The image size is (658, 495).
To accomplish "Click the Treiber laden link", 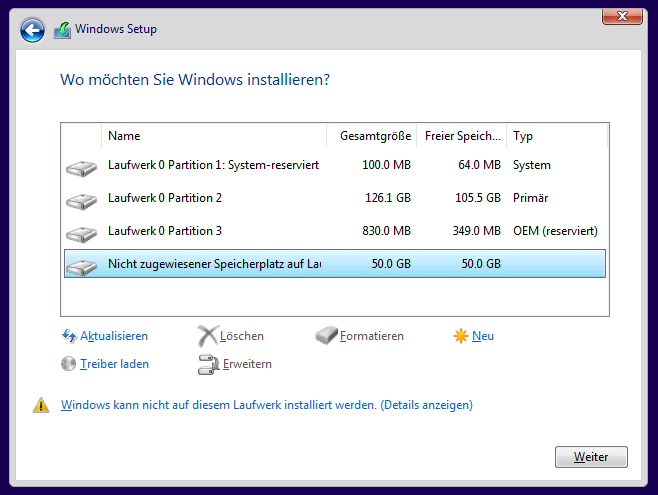I will pos(114,364).
